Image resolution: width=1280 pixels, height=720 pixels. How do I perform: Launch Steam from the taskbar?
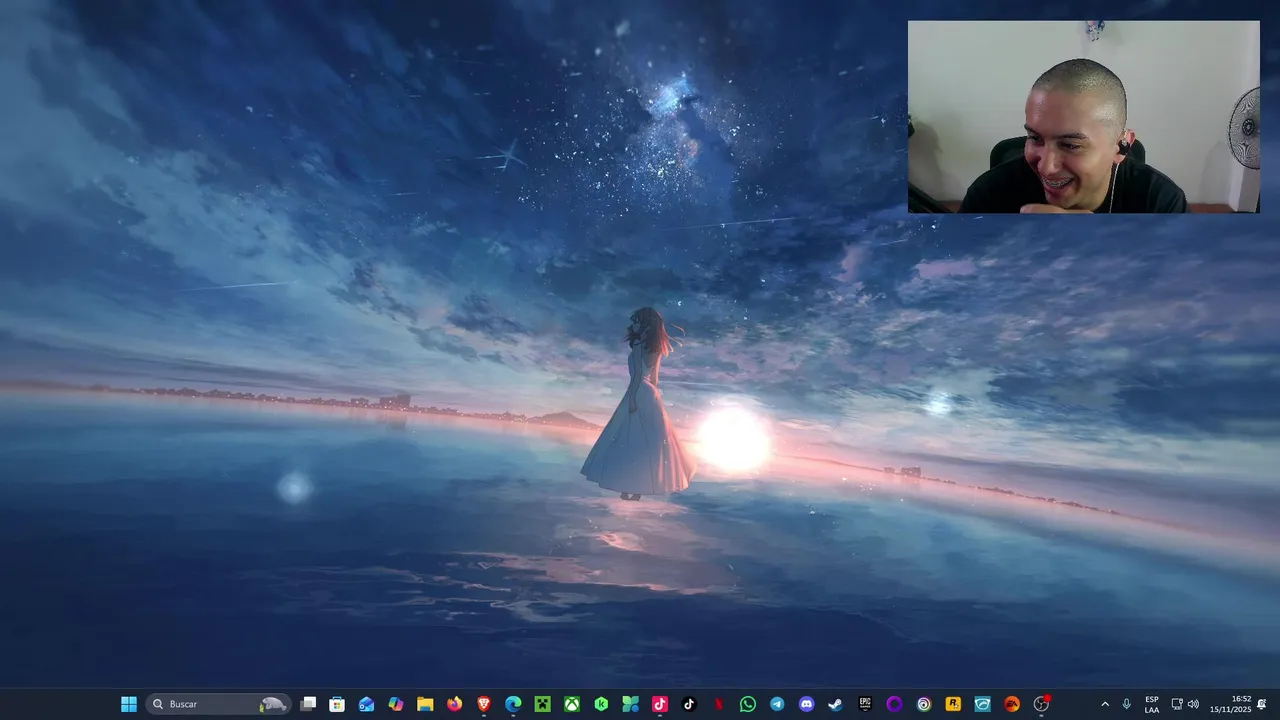[x=836, y=704]
